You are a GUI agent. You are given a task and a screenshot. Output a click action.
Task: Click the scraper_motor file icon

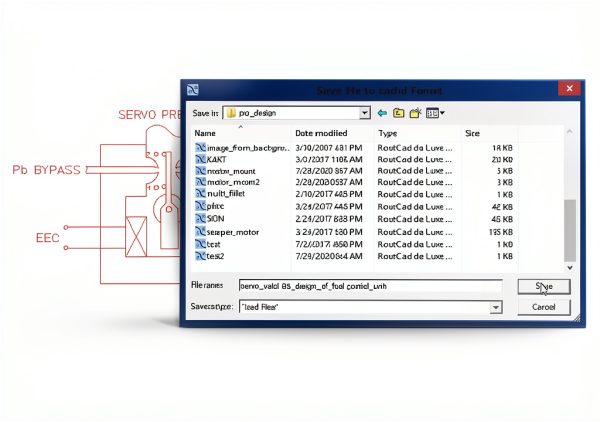(x=201, y=232)
